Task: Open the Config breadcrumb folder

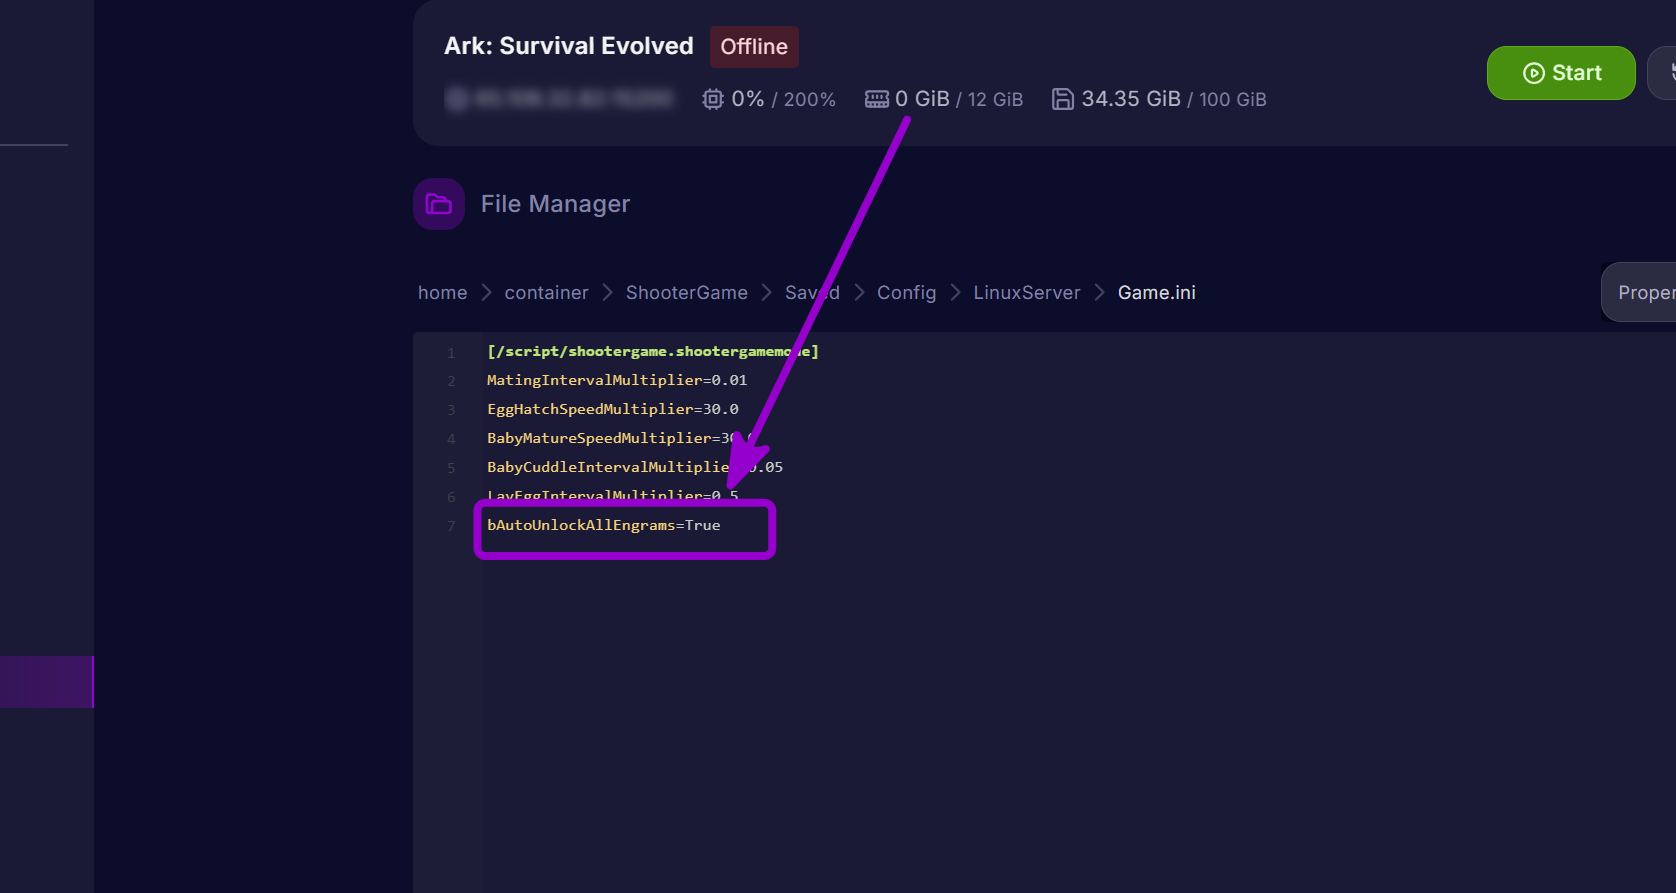Action: 907,293
